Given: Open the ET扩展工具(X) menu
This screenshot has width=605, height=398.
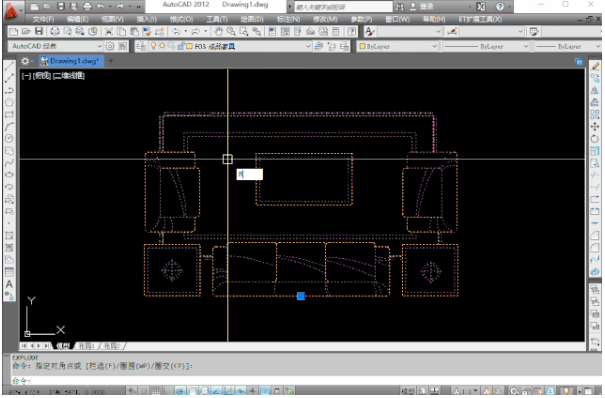Looking at the screenshot, I should 480,19.
